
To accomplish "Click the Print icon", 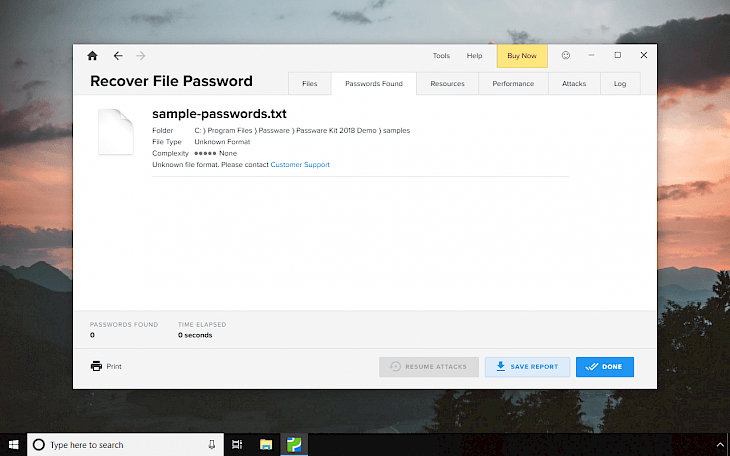I will 96,366.
